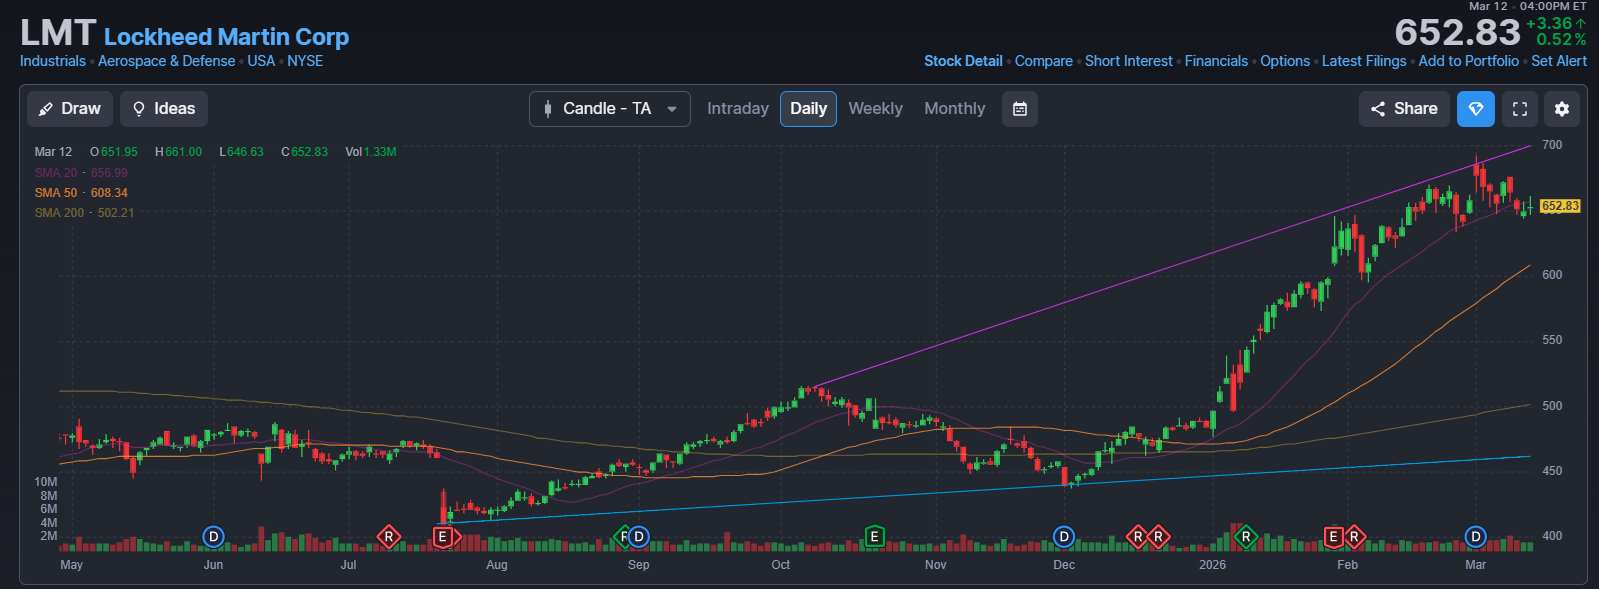Set a price alert for LMT
The height and width of the screenshot is (589, 1599).
point(1558,61)
